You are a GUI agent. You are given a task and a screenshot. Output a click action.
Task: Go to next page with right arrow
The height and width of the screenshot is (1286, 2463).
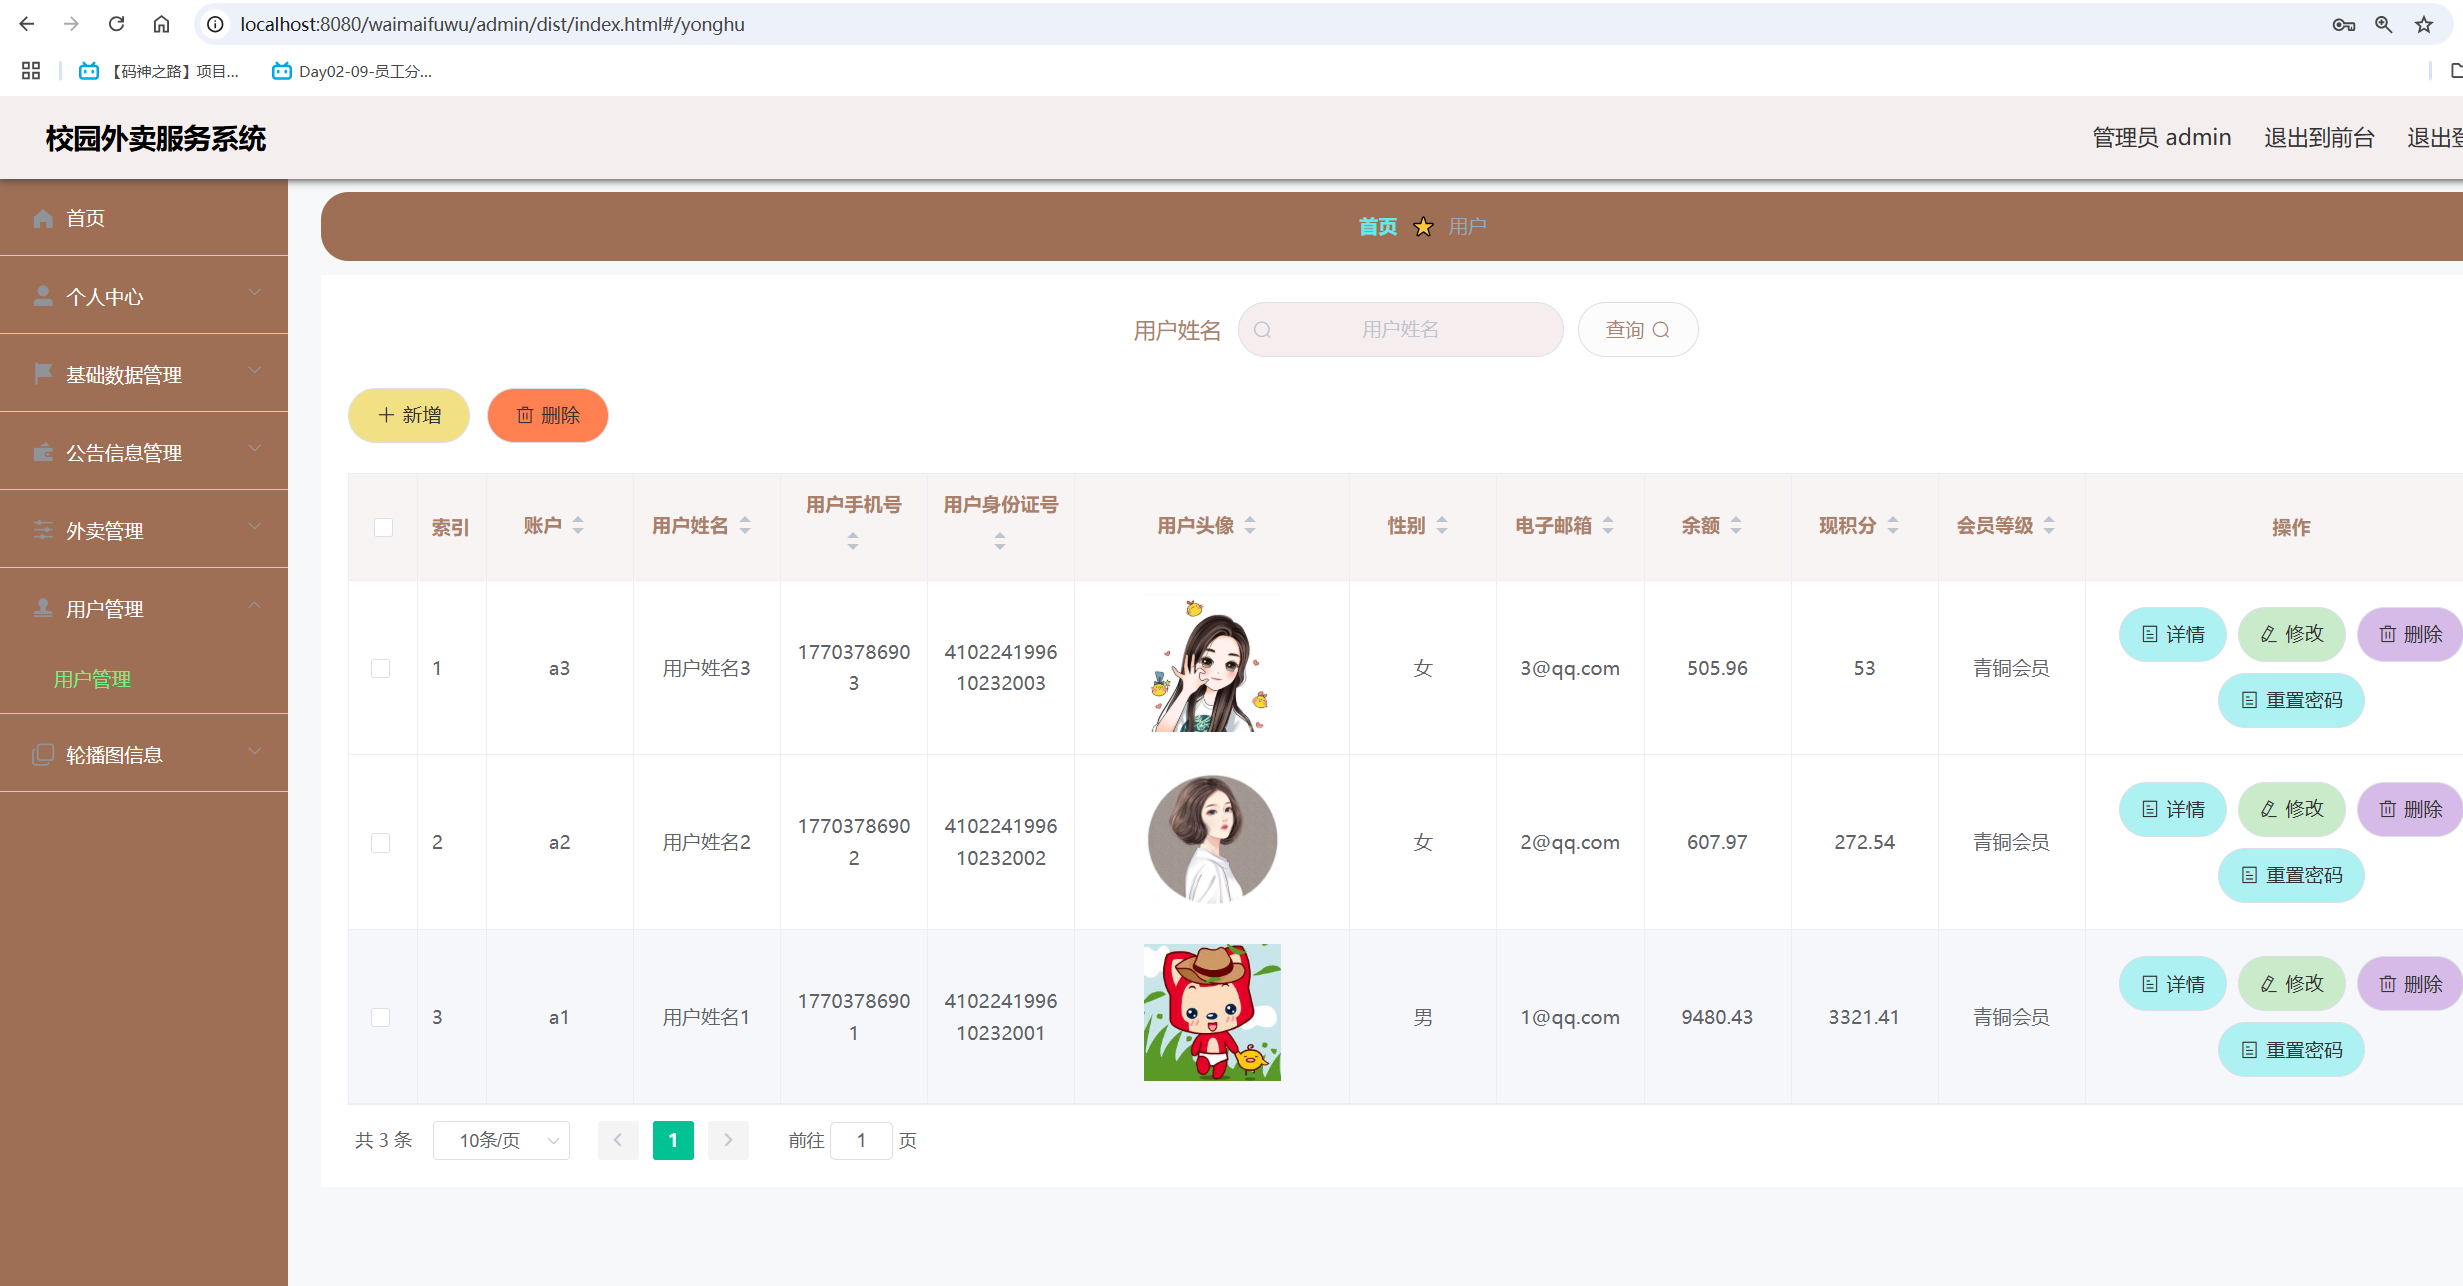point(728,1140)
